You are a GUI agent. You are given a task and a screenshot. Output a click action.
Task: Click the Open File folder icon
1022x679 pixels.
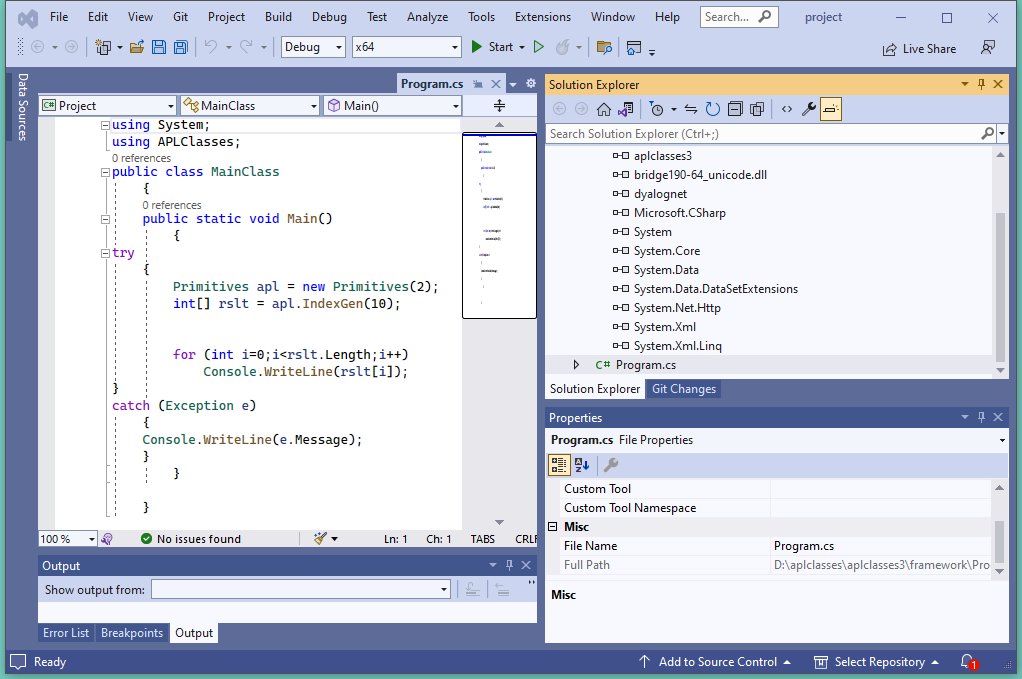coord(137,47)
